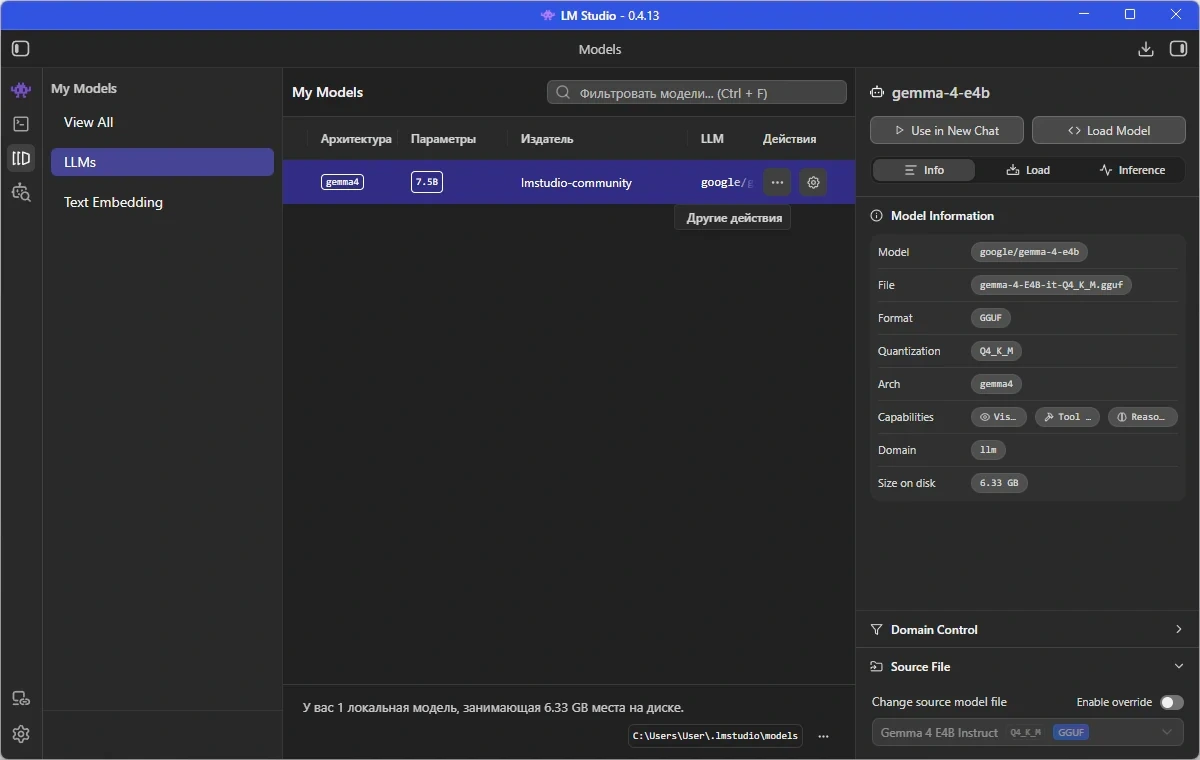The height and width of the screenshot is (760, 1200).
Task: Select Text Embedding category
Action: [x=162, y=202]
